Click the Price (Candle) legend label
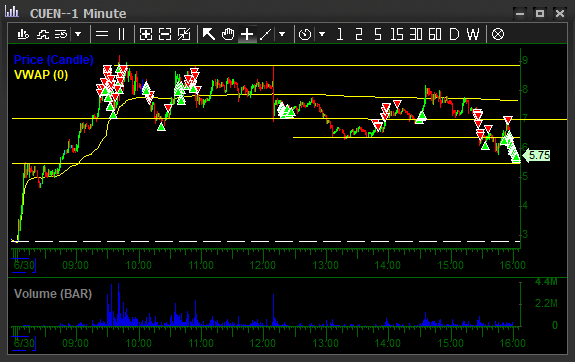This screenshot has width=575, height=362. [54, 59]
